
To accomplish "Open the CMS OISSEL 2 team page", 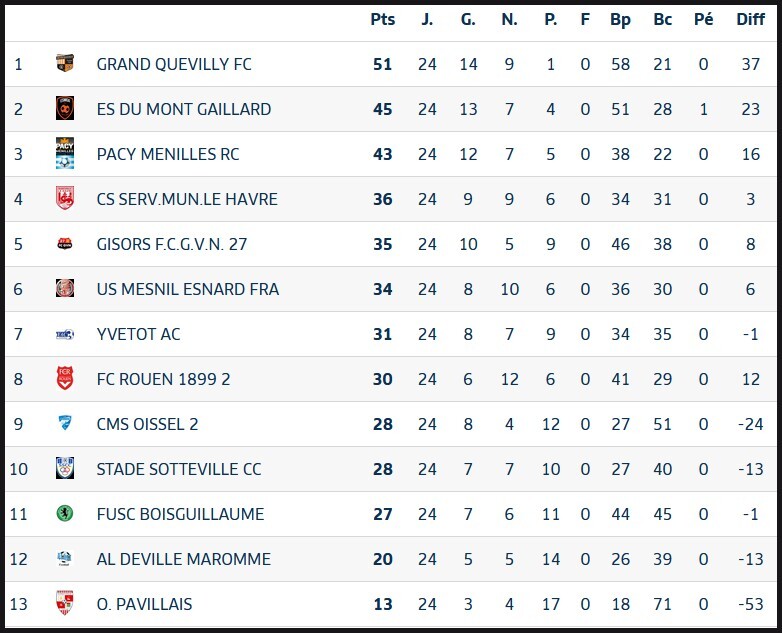I will 147,424.
